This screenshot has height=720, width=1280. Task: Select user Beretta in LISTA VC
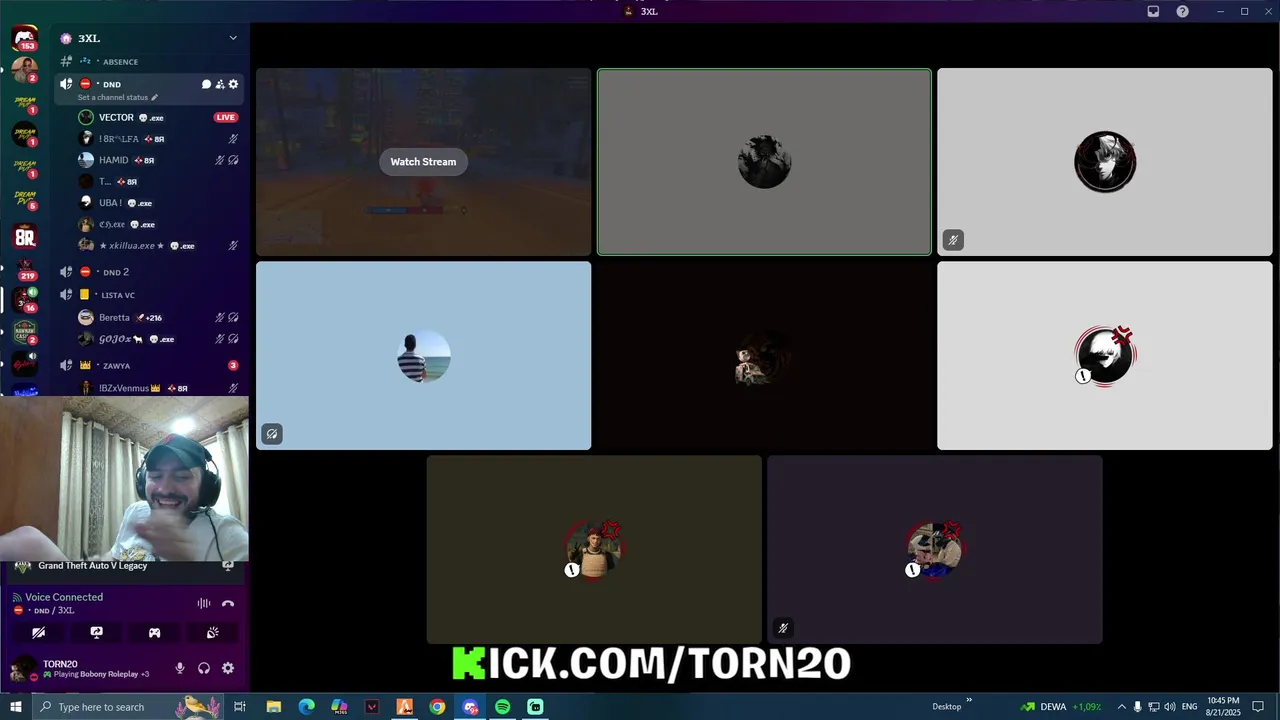[x=158, y=317]
